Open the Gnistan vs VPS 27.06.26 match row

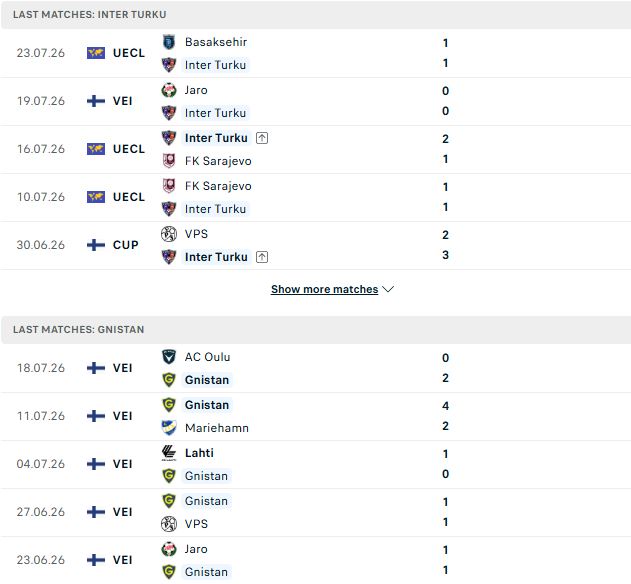(316, 512)
